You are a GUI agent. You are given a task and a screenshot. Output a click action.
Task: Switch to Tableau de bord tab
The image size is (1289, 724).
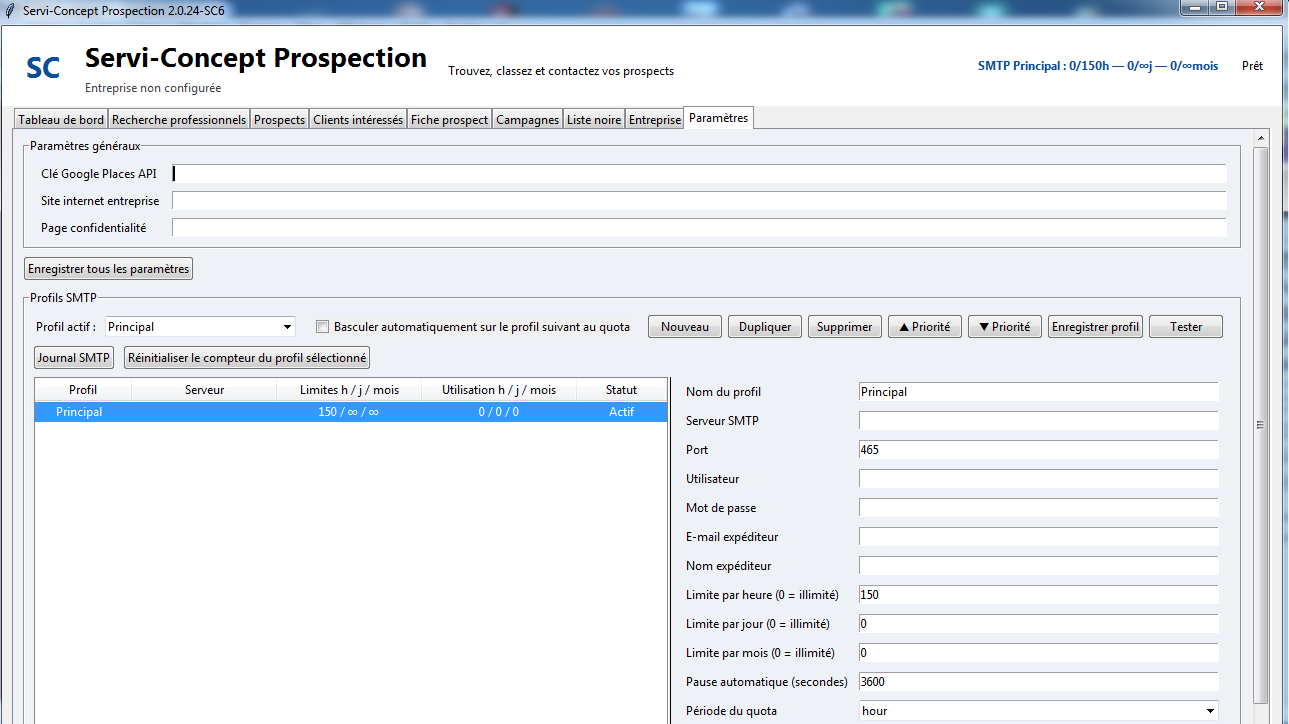tap(61, 120)
